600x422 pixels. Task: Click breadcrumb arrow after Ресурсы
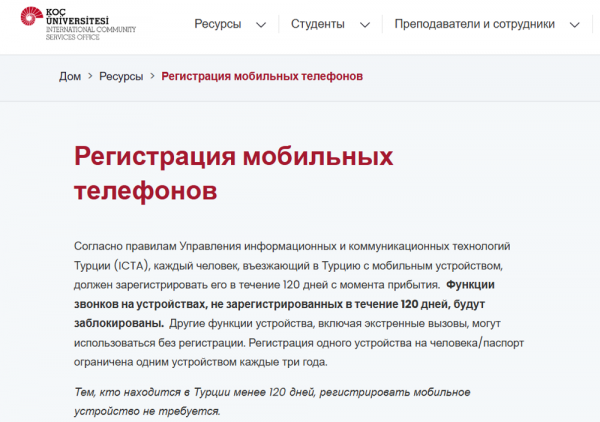pyautogui.click(x=152, y=76)
